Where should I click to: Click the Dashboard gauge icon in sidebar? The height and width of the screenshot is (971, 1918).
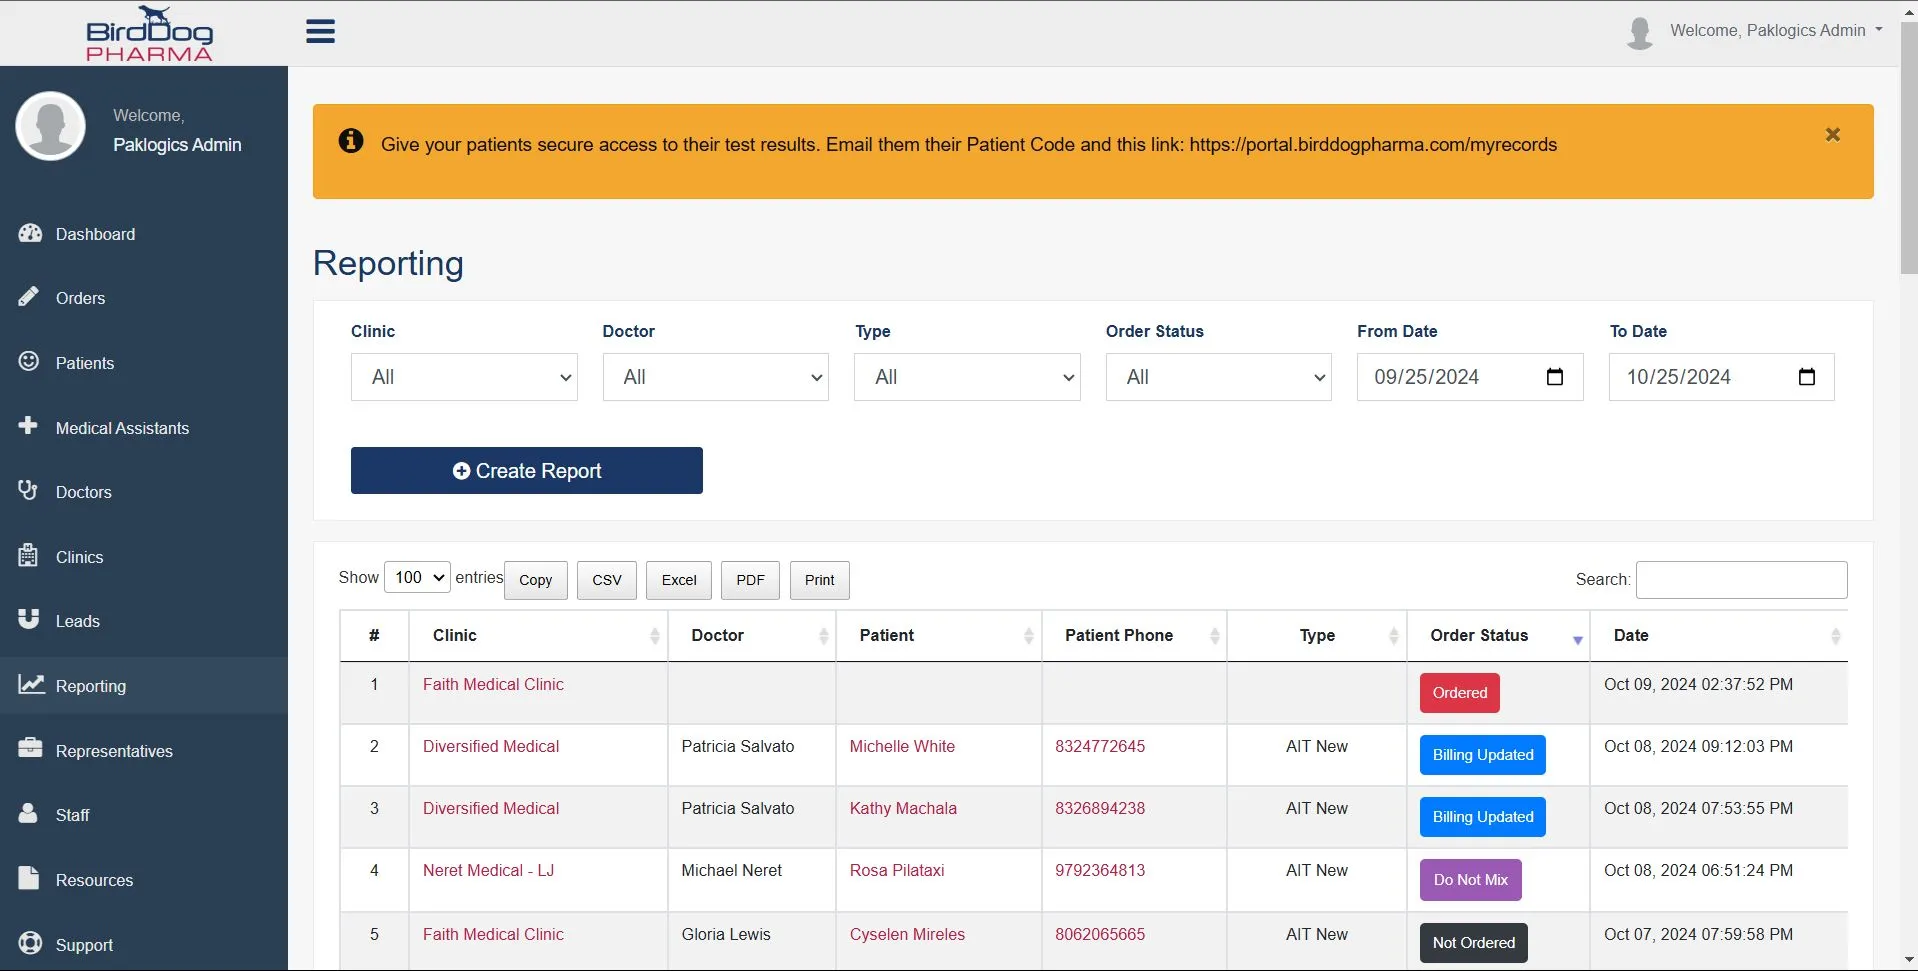click(x=30, y=233)
